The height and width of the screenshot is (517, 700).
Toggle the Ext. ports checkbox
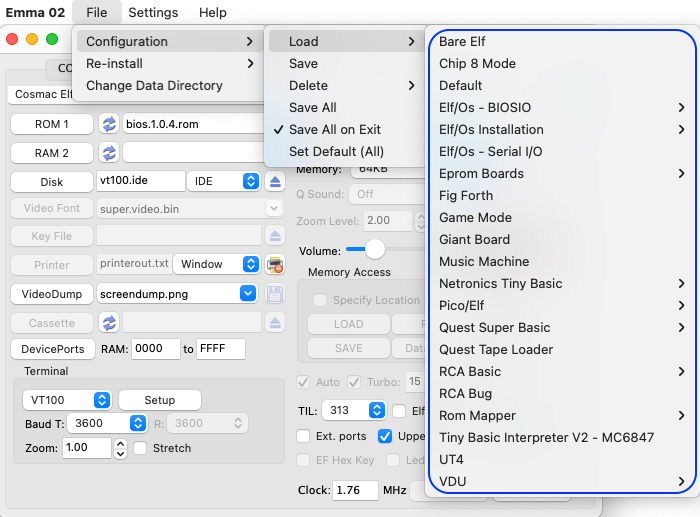[x=303, y=436]
